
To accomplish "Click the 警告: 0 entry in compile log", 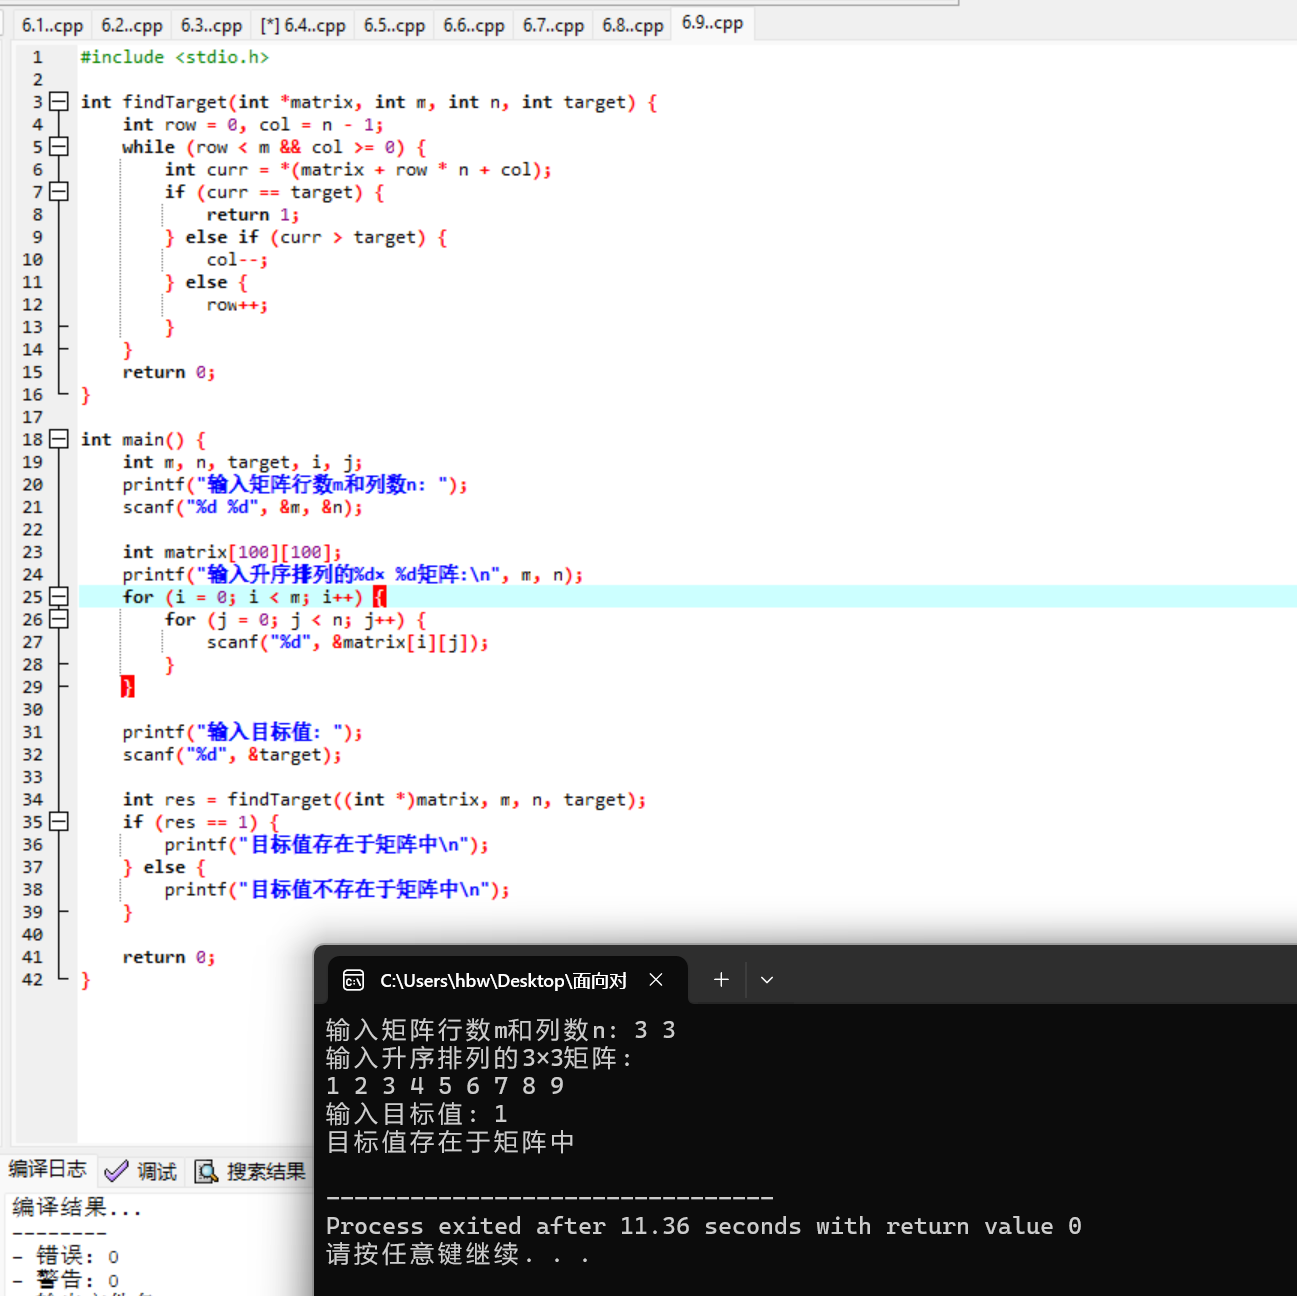I will (67, 1280).
